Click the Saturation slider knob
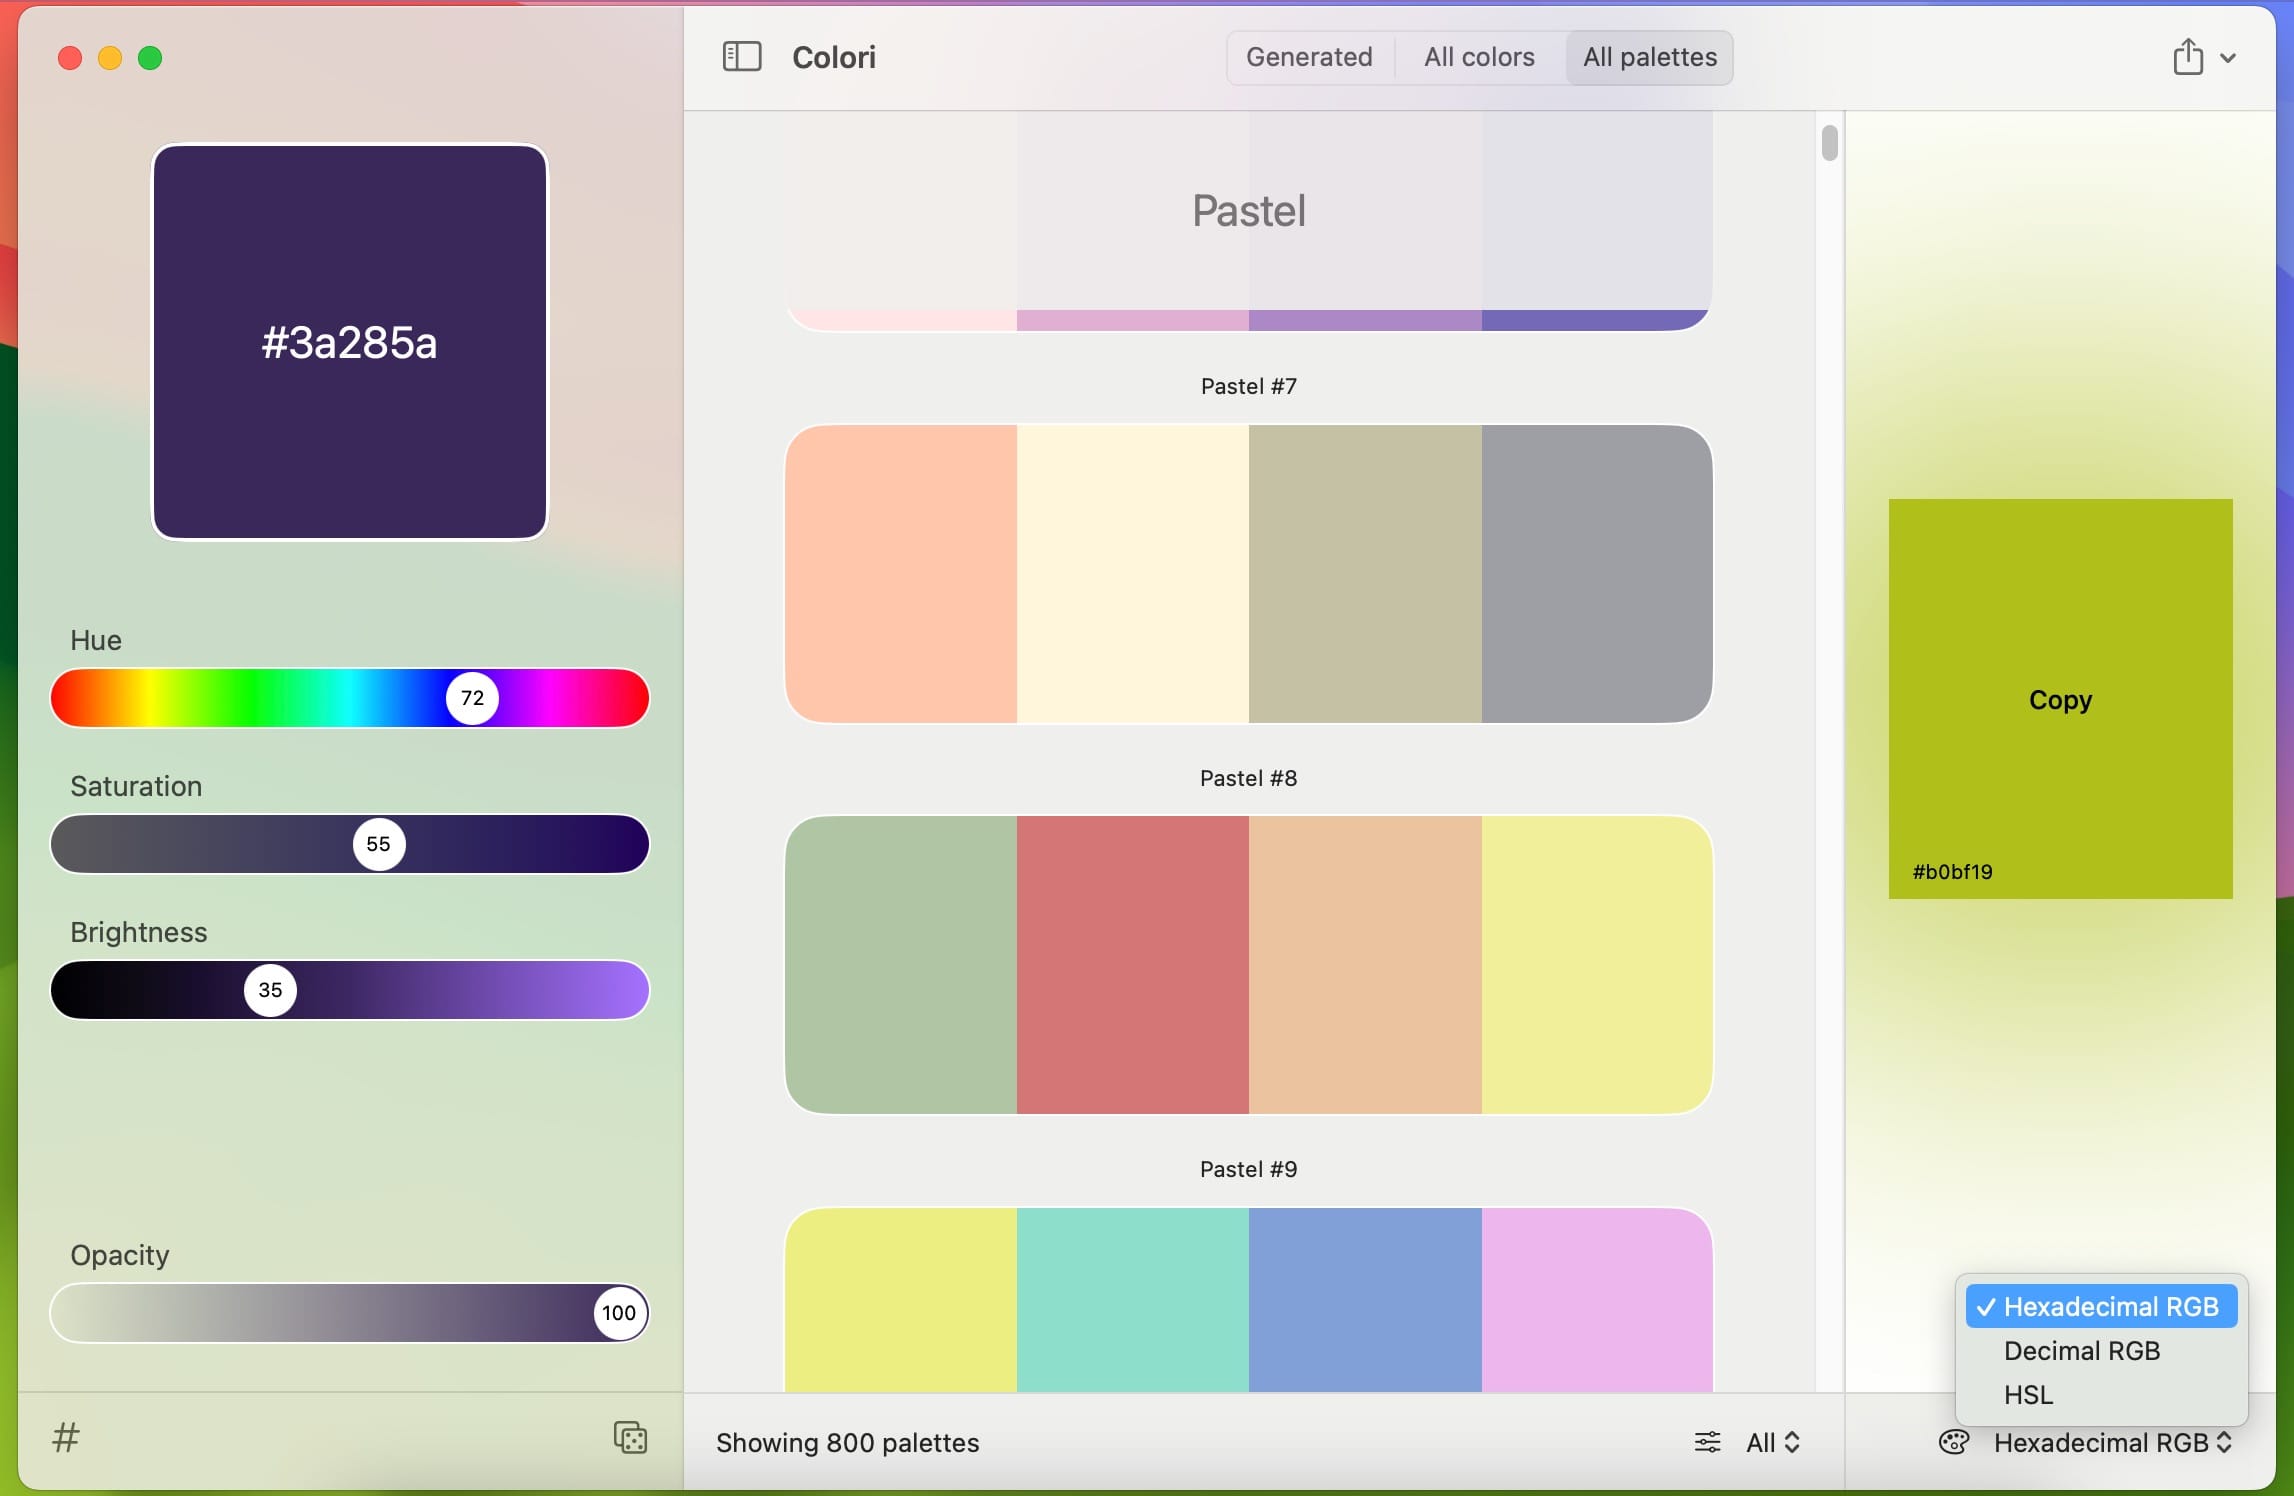 379,844
